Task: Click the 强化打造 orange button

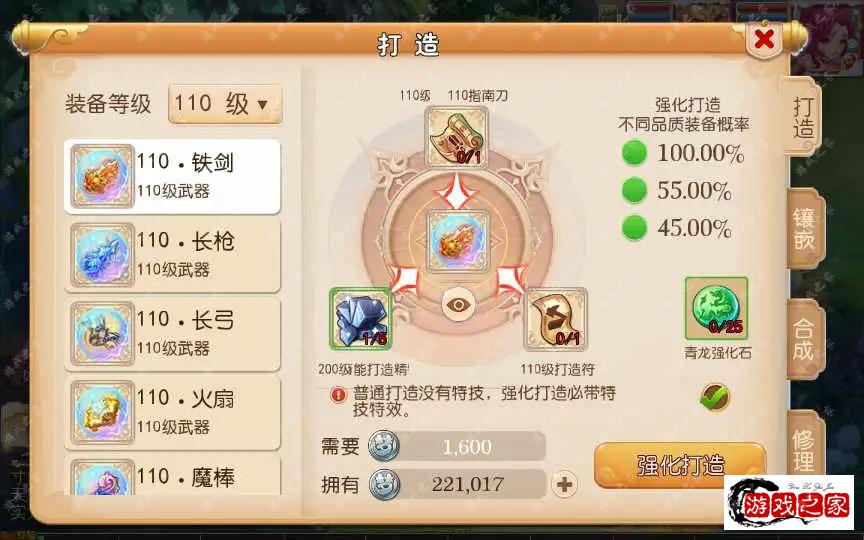Action: click(680, 466)
